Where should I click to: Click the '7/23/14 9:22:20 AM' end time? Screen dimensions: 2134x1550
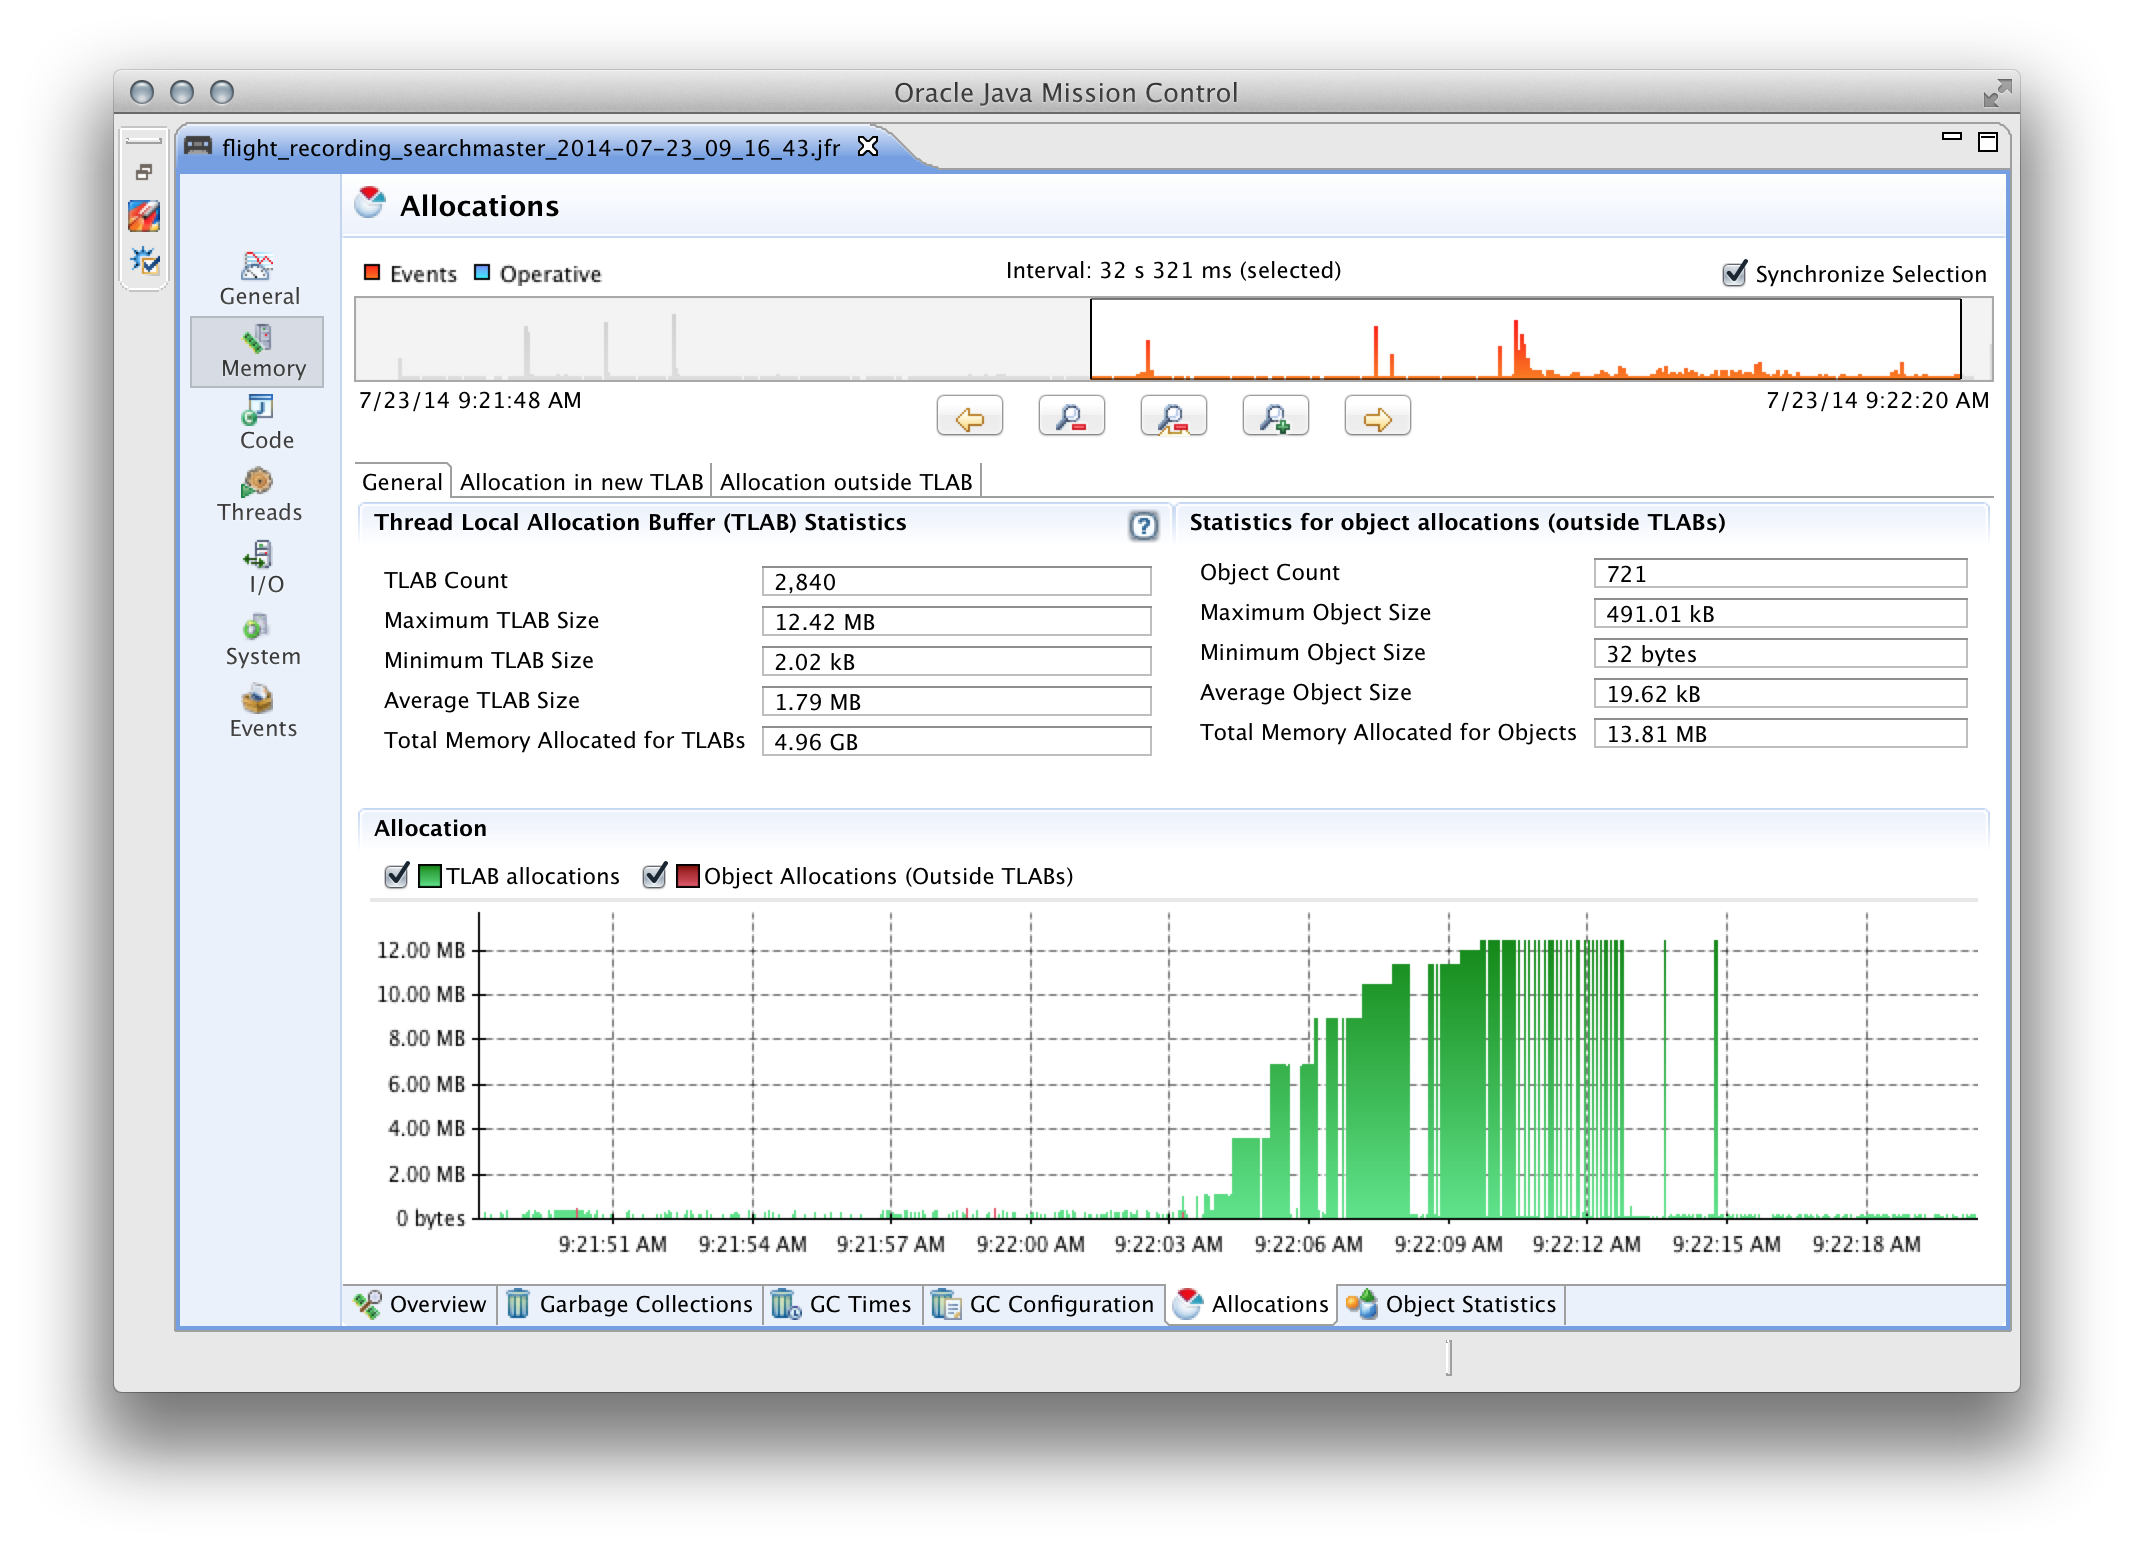pyautogui.click(x=1877, y=400)
